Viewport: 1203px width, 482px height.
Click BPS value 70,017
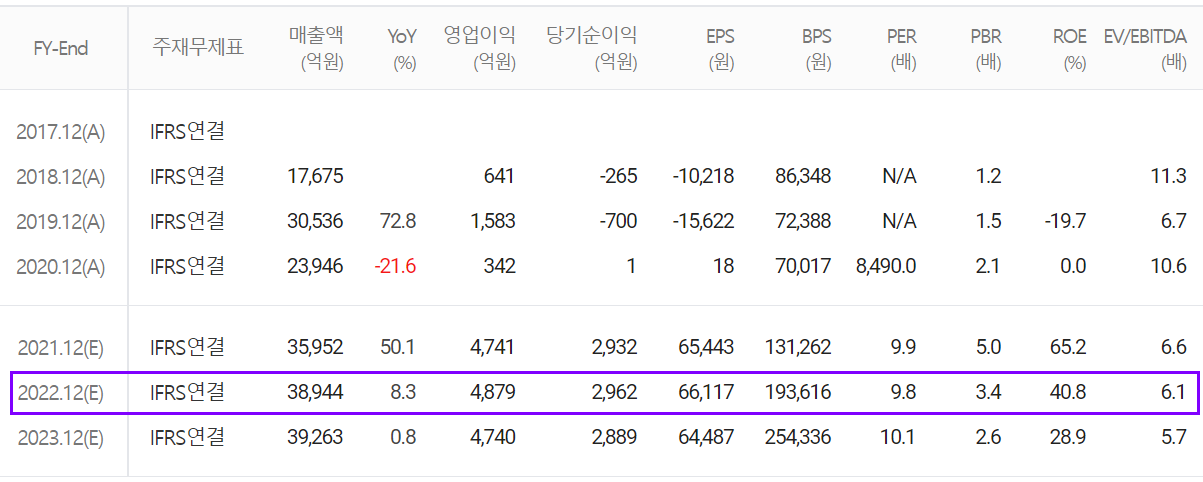[x=803, y=267]
